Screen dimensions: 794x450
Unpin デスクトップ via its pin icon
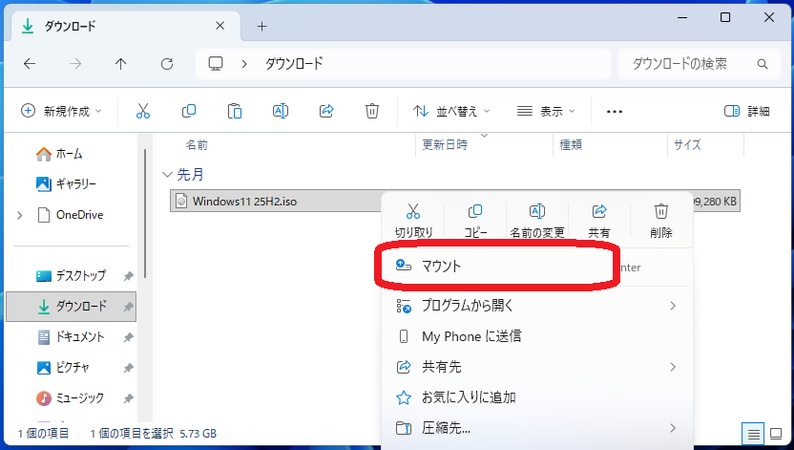128,276
